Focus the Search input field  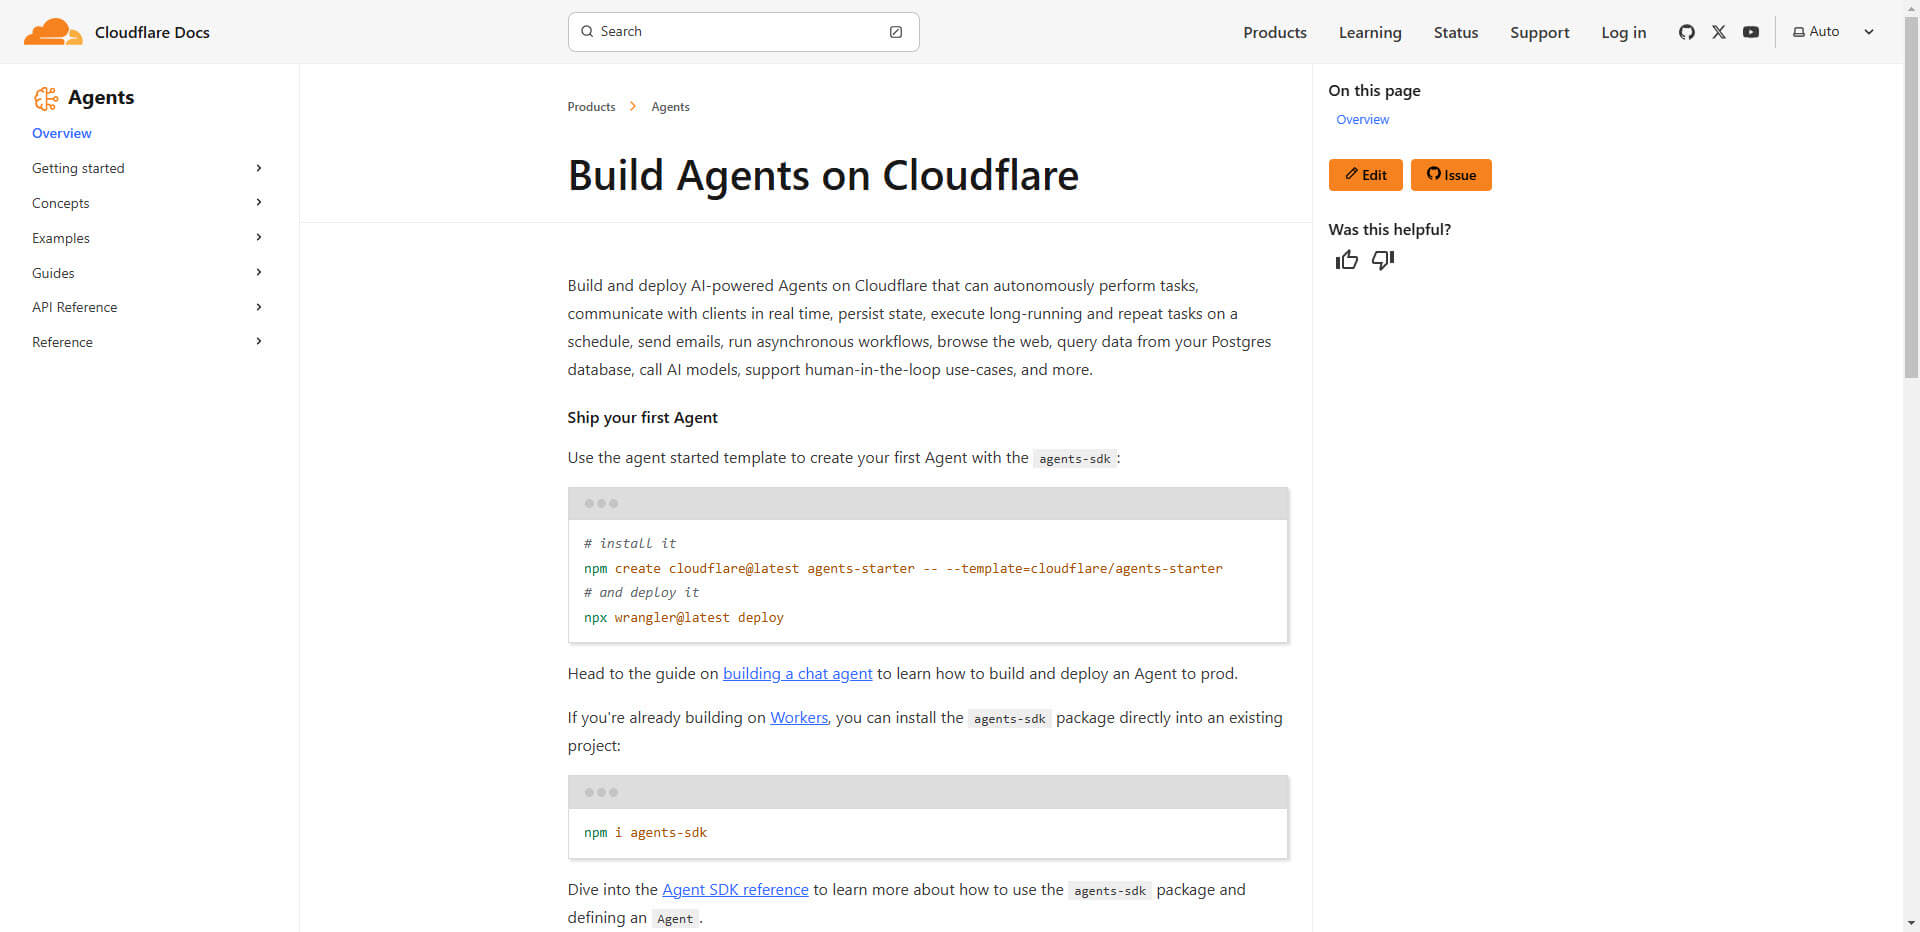pos(743,32)
